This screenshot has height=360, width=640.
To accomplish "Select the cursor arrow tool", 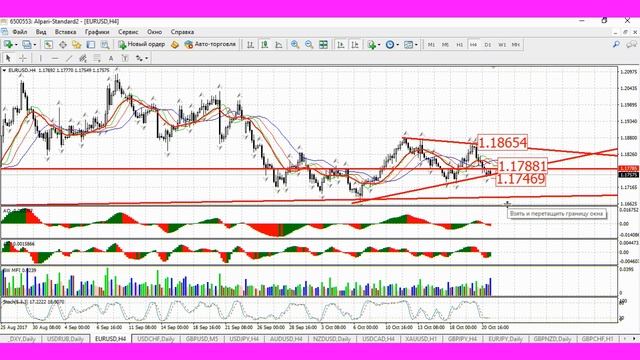I will click(x=8, y=58).
